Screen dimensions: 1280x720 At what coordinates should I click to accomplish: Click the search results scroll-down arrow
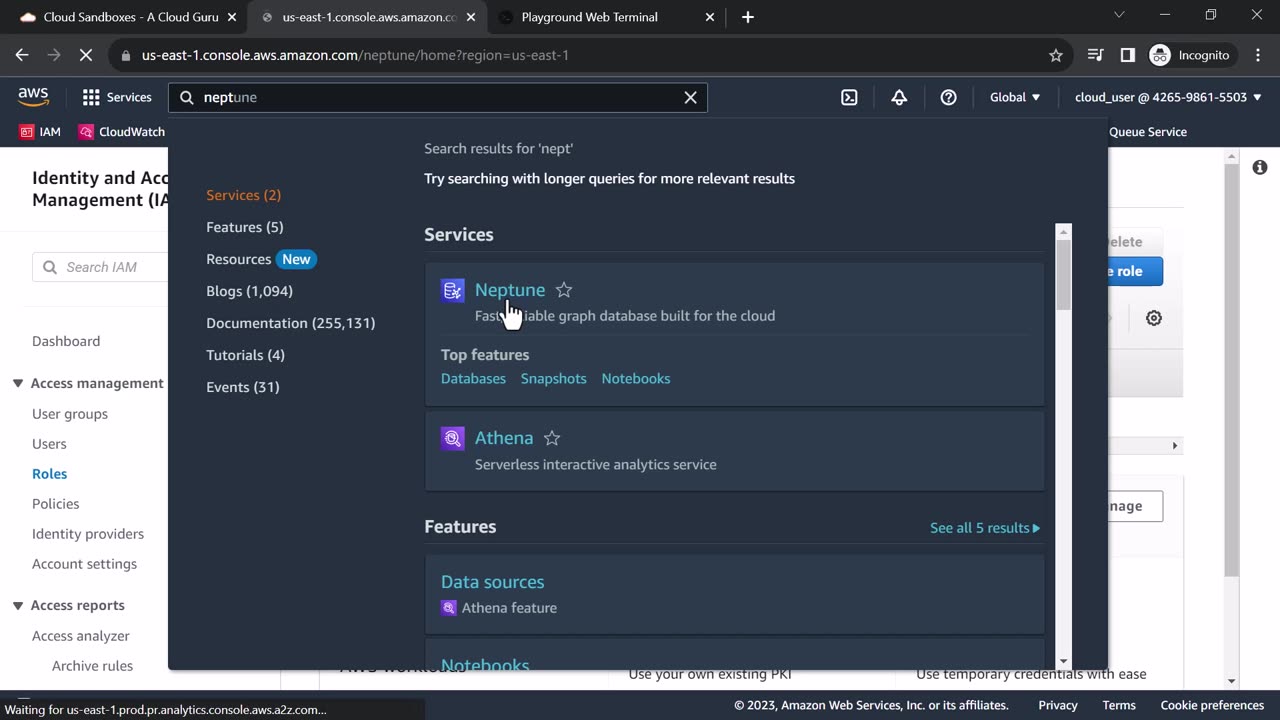(1064, 662)
